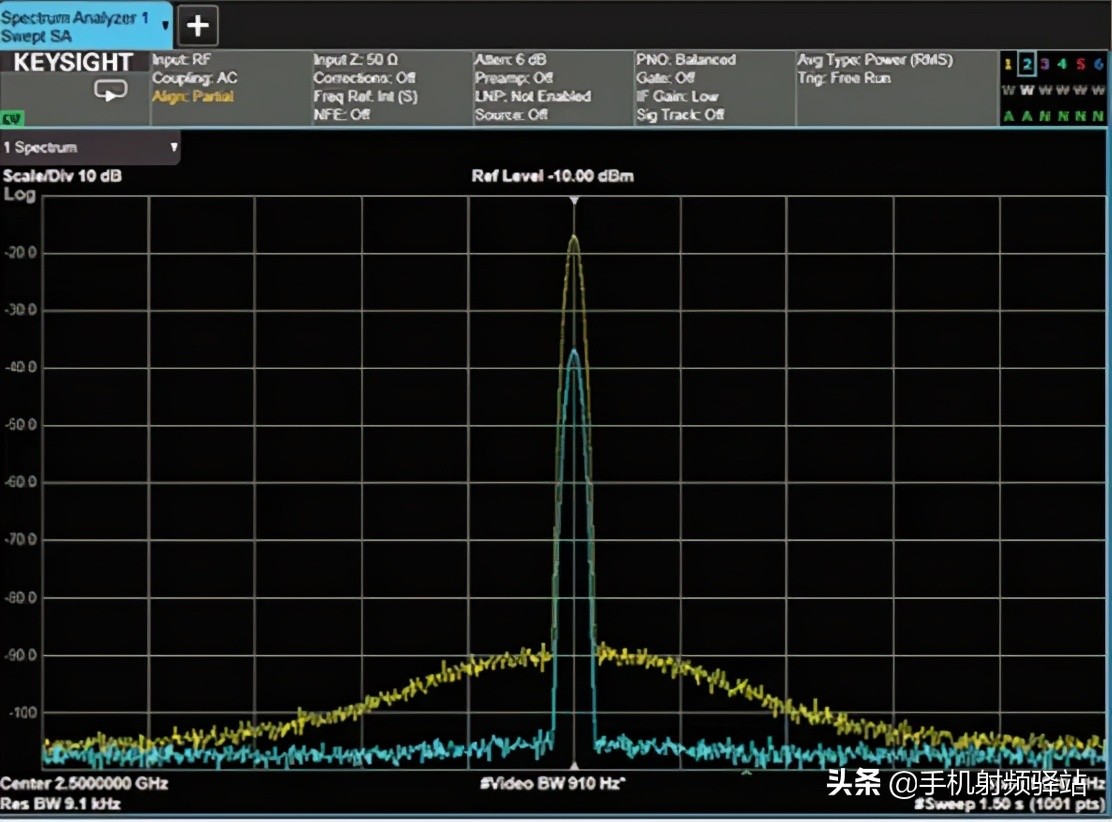Viewport: 1112px width, 822px height.
Task: Click the Keysight screen-message icon below the logo
Action: coord(111,90)
